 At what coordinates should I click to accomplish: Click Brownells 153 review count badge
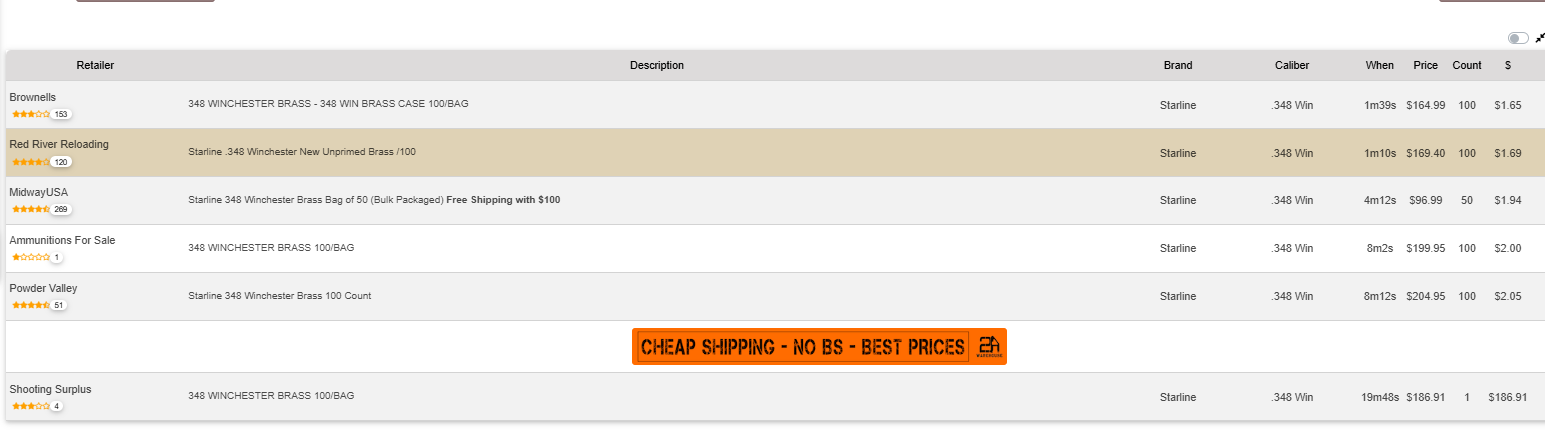pos(61,114)
